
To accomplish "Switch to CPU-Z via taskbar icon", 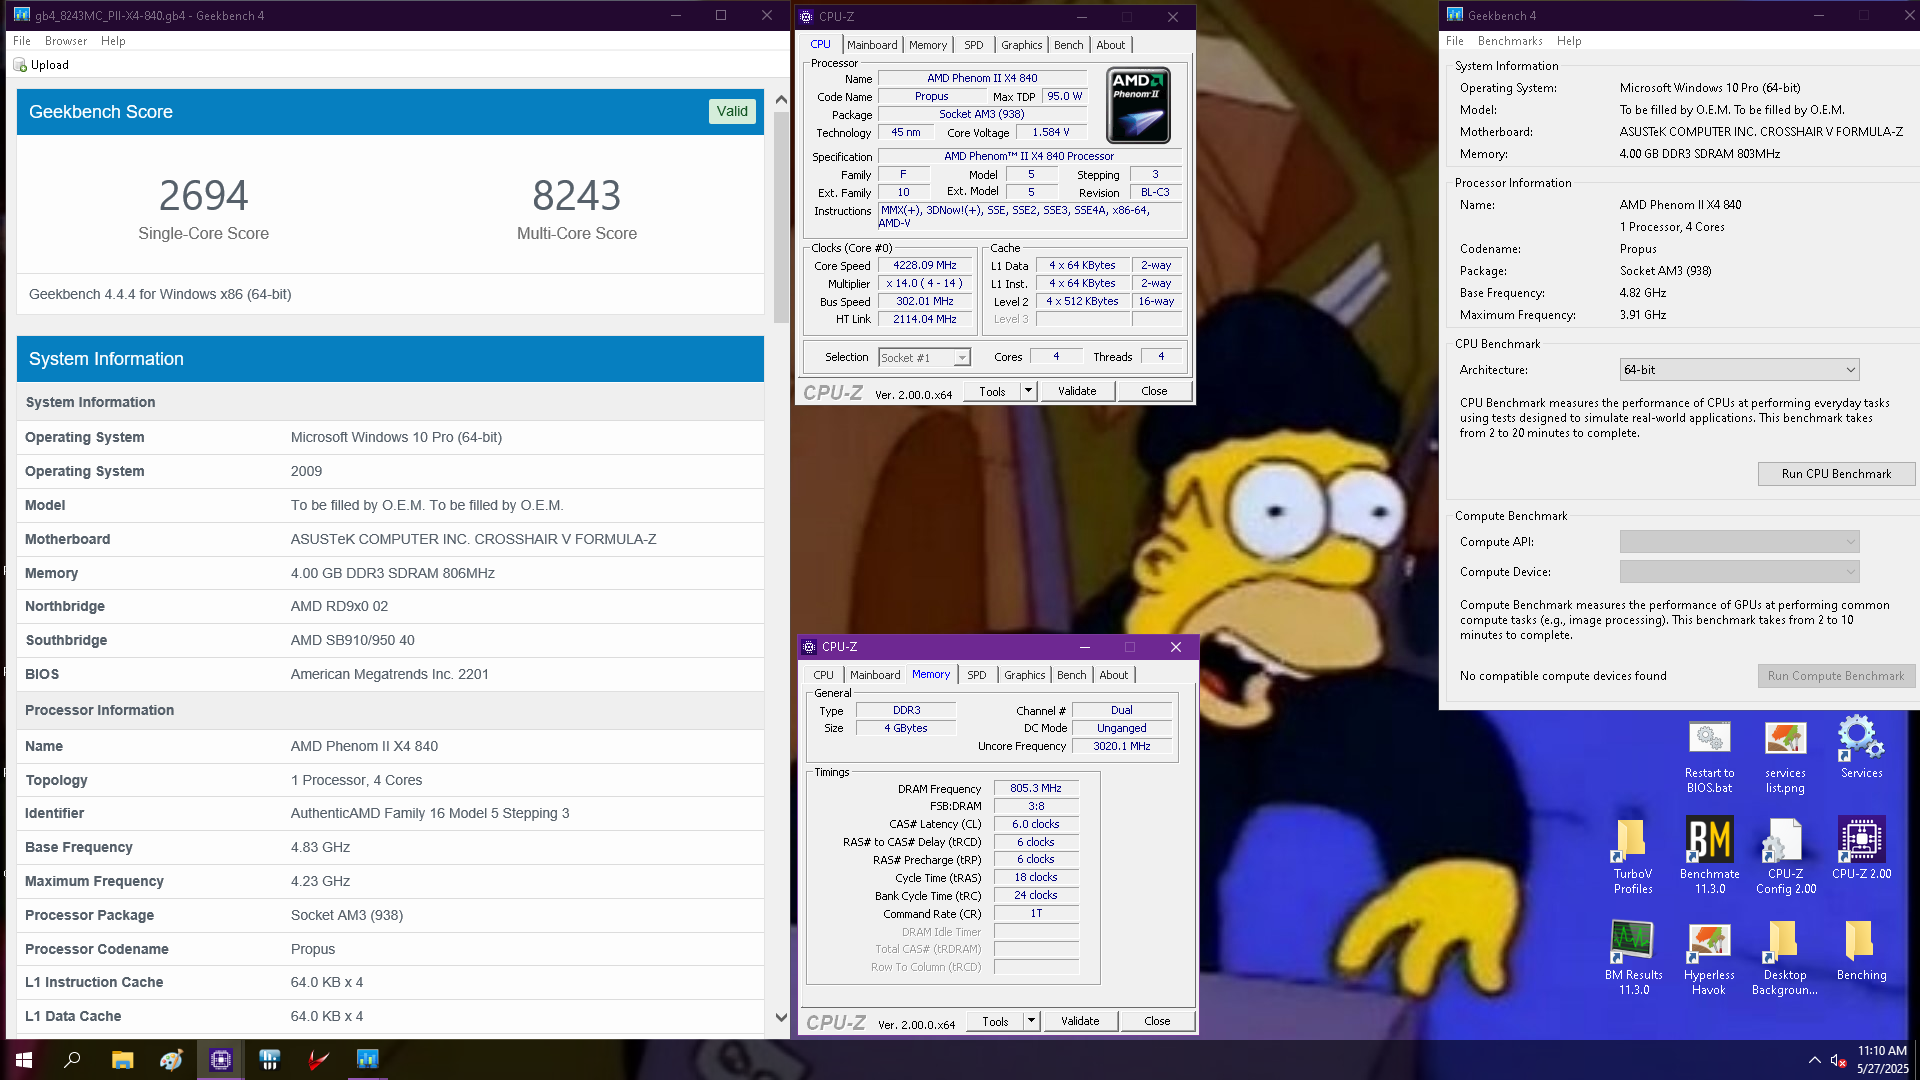I will click(220, 1059).
